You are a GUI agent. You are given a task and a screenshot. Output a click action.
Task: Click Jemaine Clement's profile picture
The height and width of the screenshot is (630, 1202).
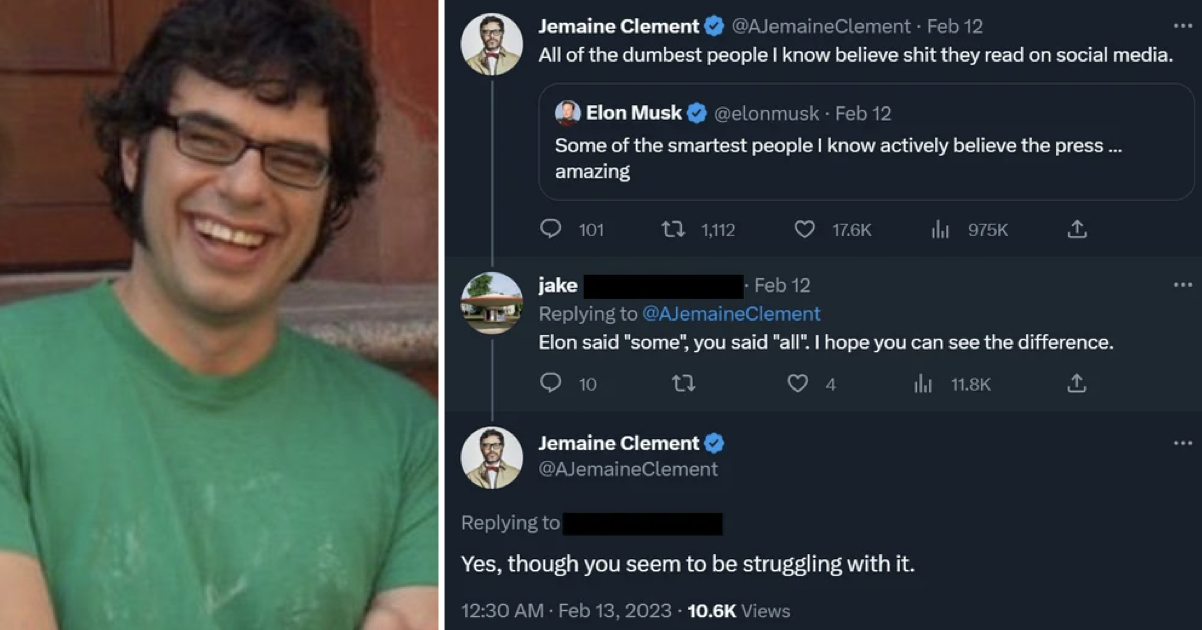(491, 43)
